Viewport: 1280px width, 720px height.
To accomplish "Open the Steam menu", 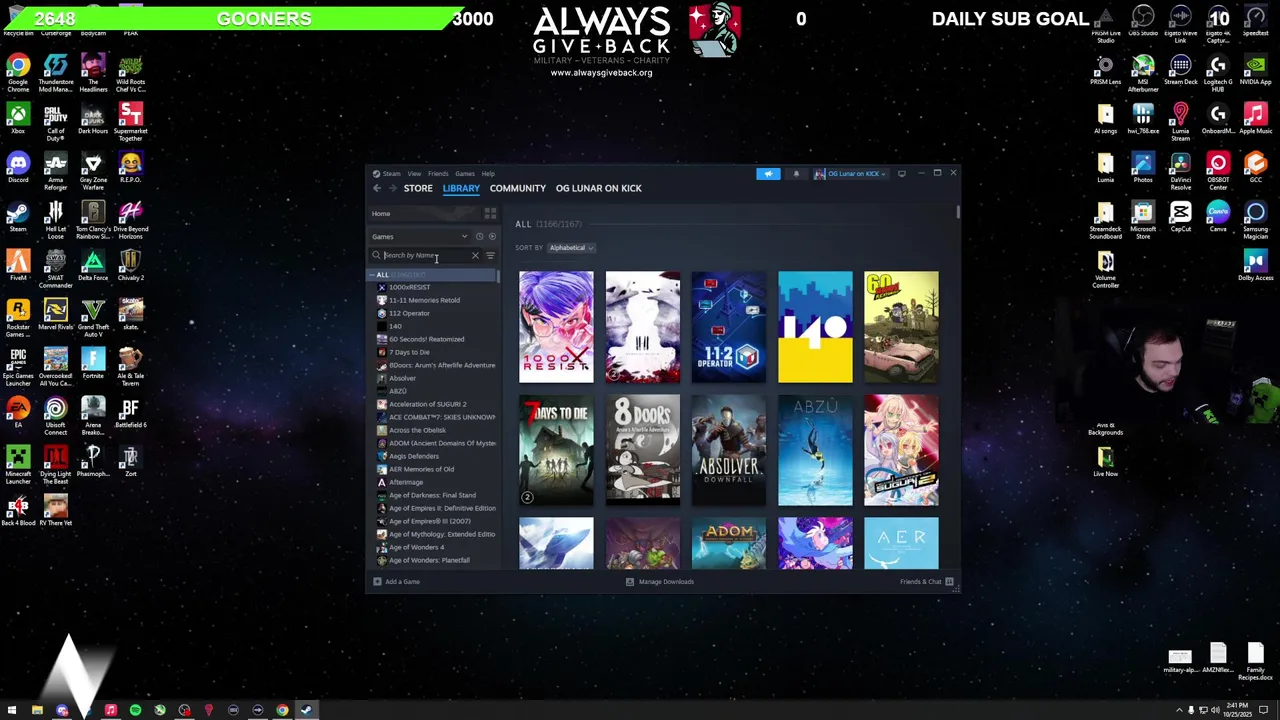I will point(391,174).
